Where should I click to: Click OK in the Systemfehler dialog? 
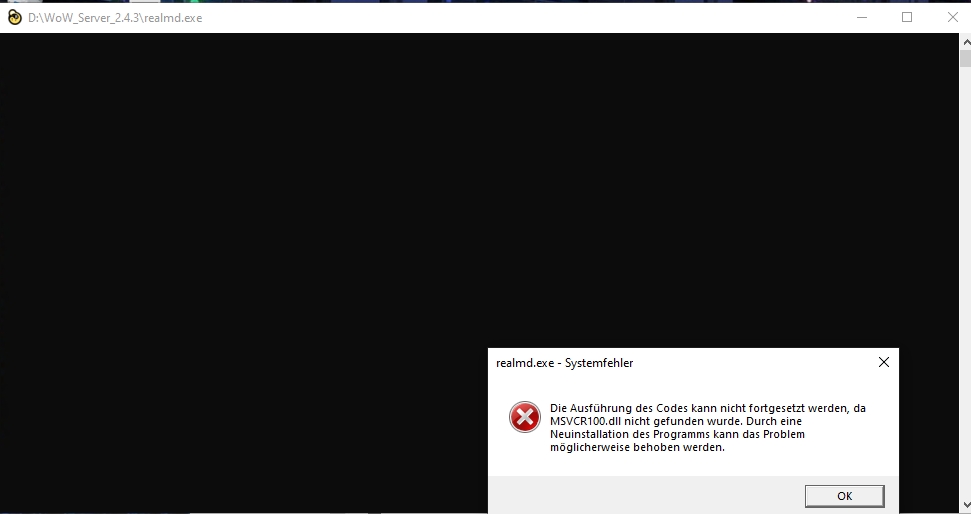[844, 496]
